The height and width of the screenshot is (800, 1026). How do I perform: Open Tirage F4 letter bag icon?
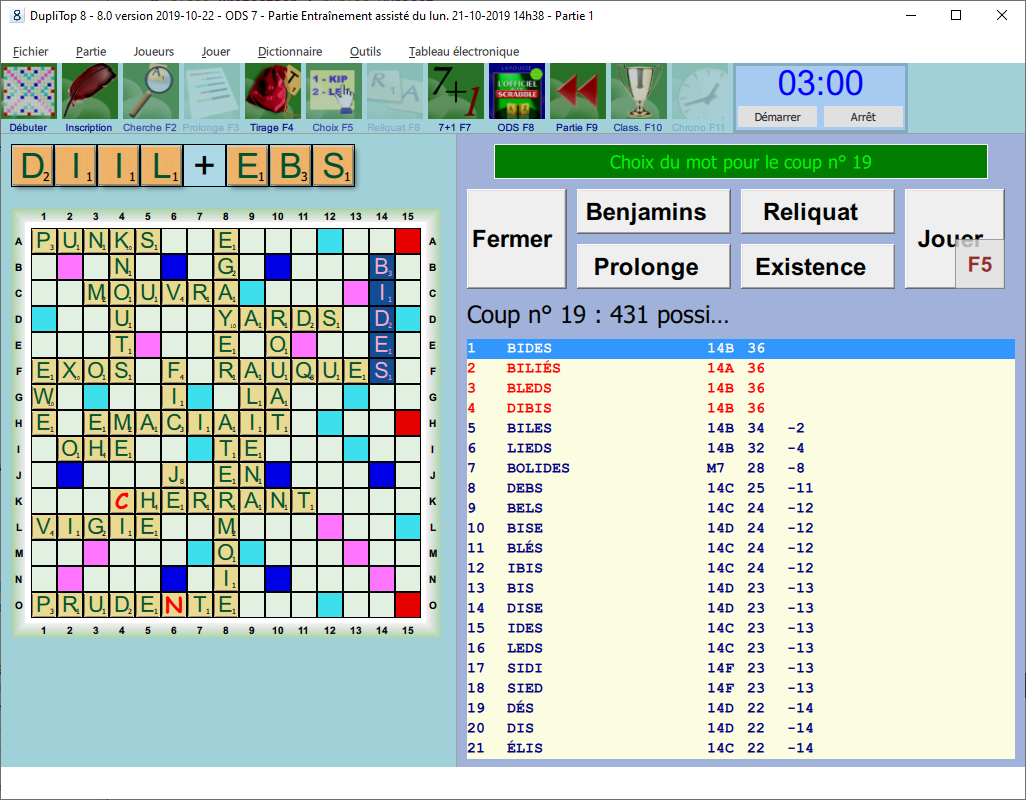tap(272, 93)
